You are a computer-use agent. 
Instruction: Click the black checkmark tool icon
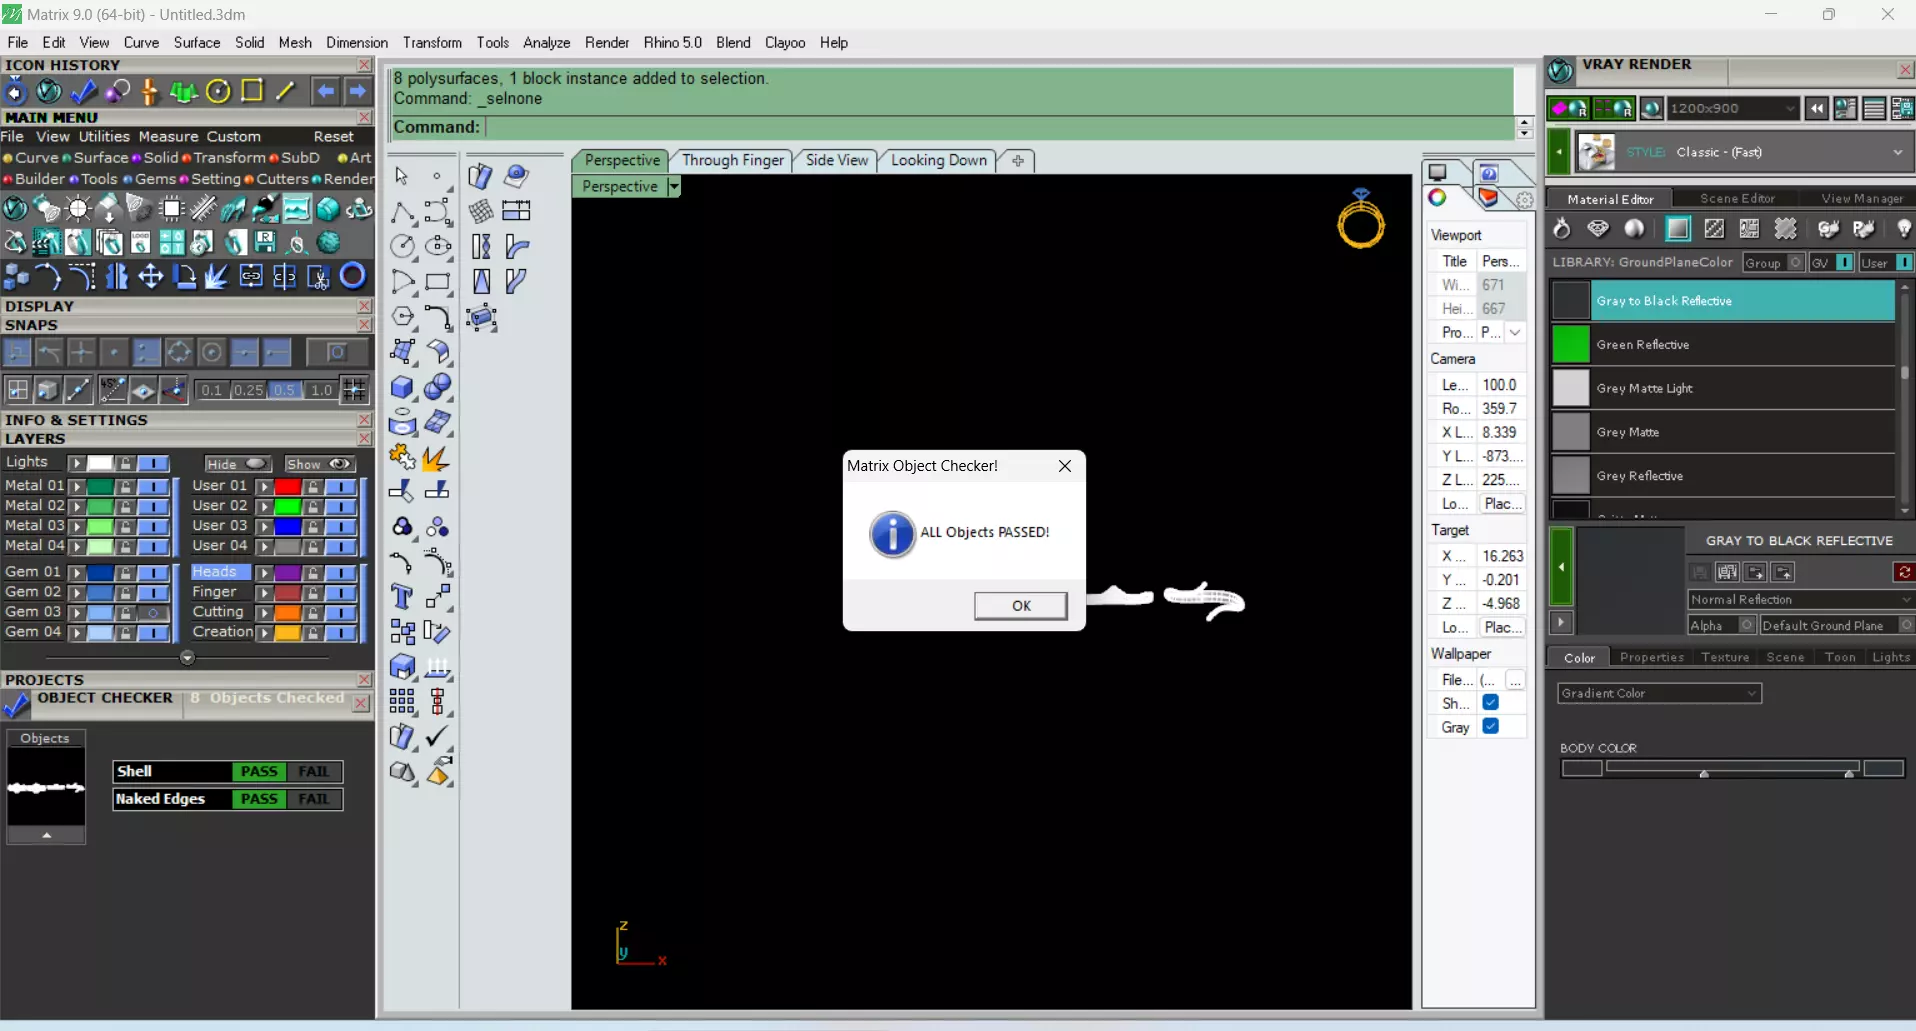pyautogui.click(x=437, y=737)
